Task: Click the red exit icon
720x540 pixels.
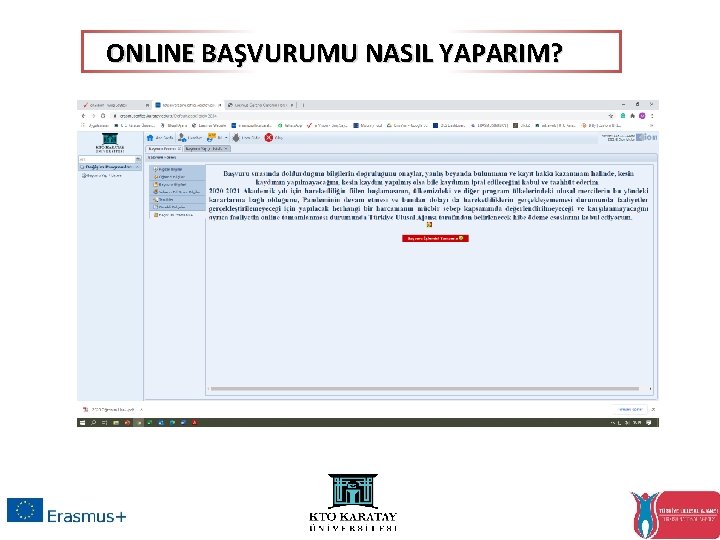Action: [x=269, y=138]
